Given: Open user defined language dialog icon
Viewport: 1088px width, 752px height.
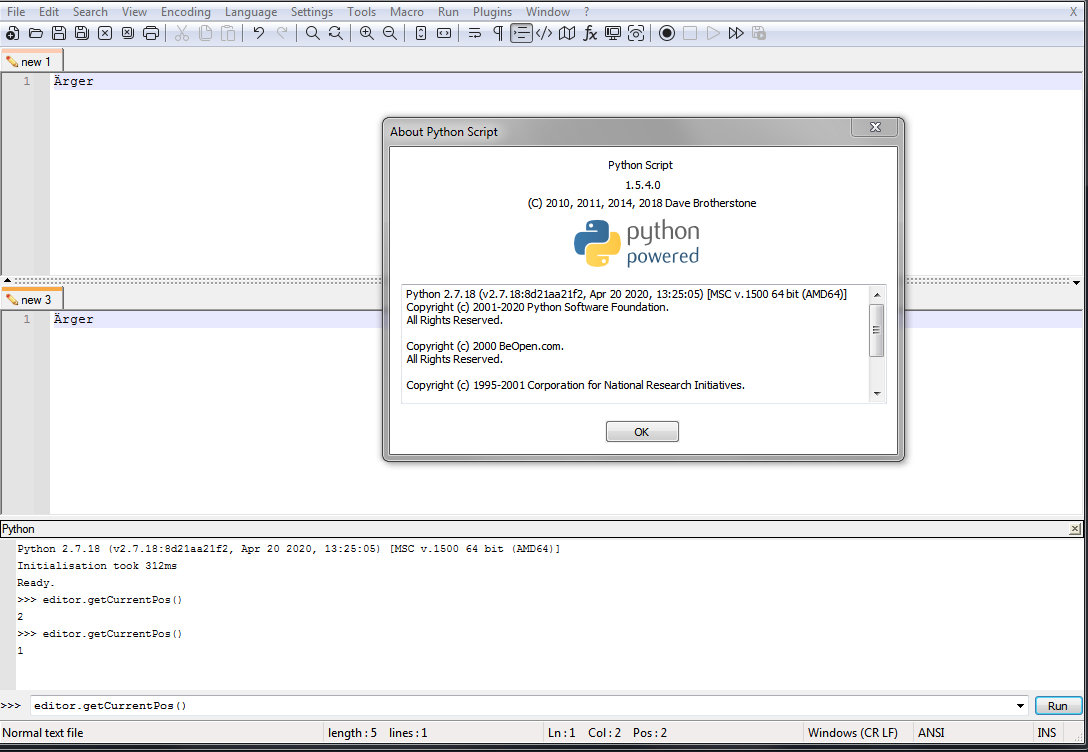Looking at the screenshot, I should 544,33.
